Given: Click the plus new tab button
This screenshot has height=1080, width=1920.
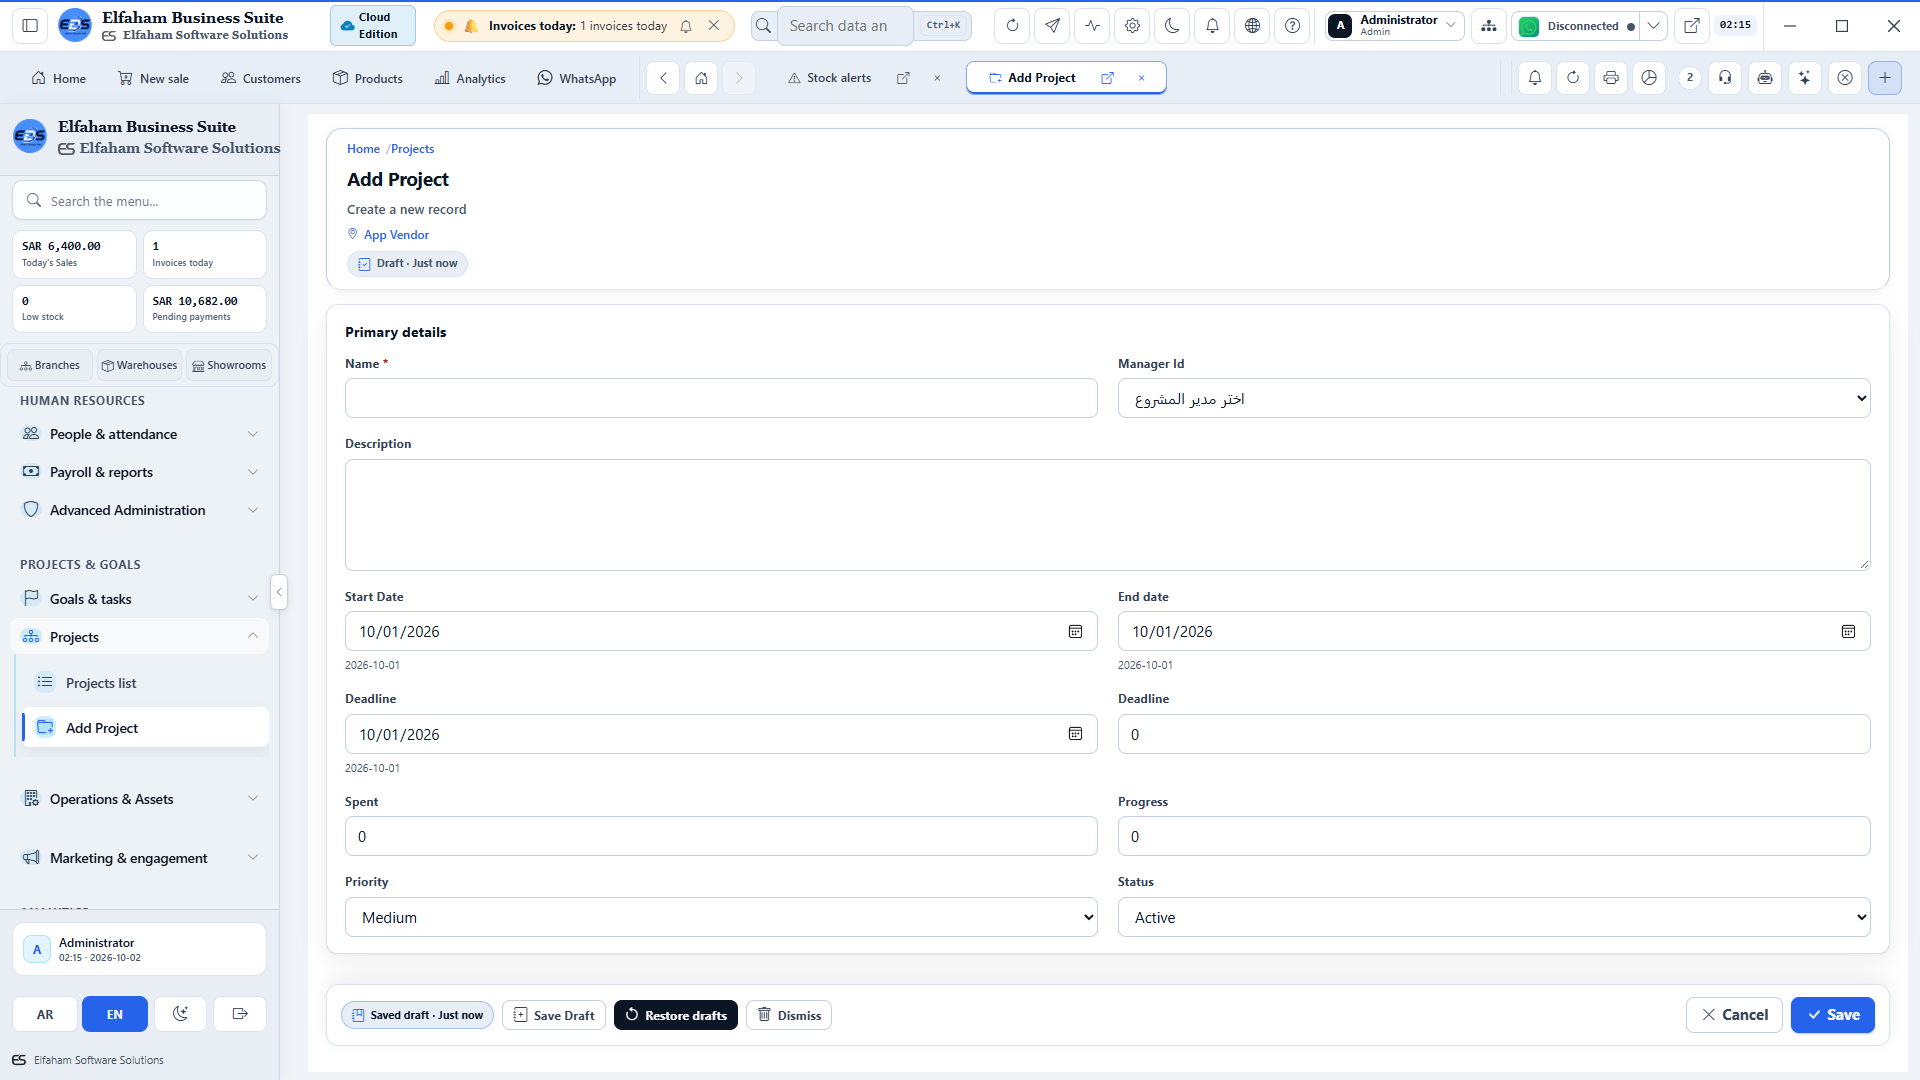Looking at the screenshot, I should tap(1884, 78).
